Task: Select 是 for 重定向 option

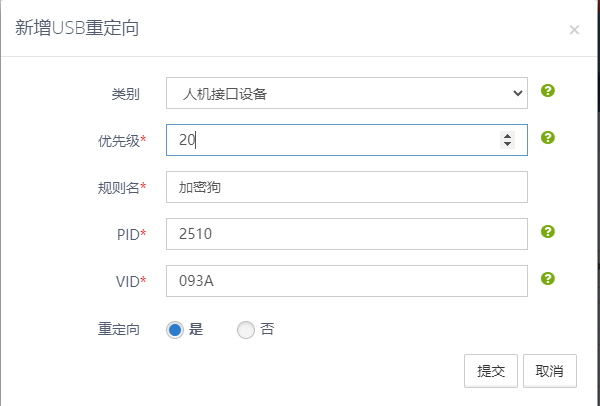Action: [x=175, y=329]
